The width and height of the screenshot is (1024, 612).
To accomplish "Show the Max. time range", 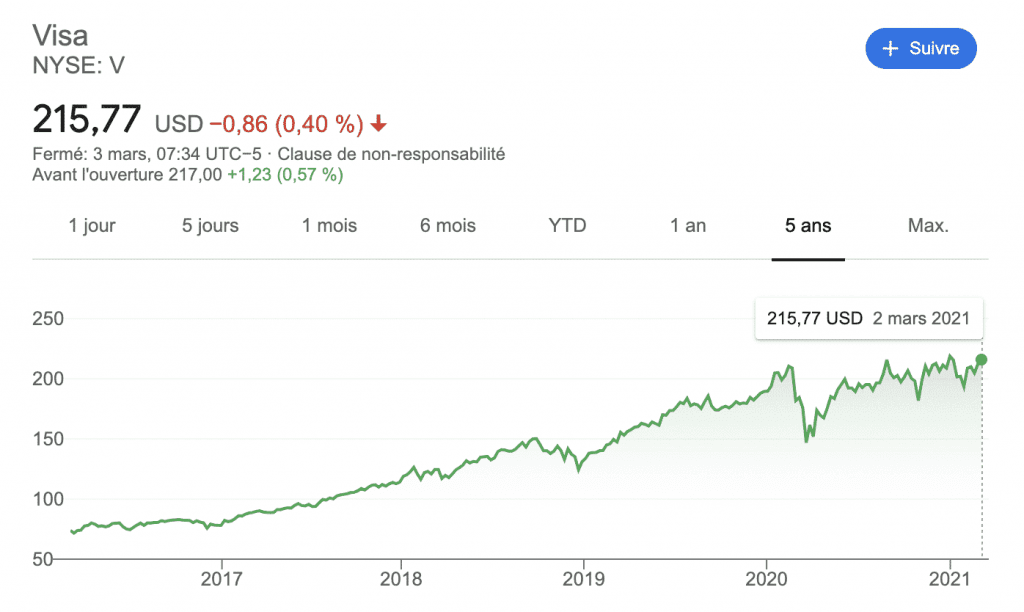I will 928,225.
